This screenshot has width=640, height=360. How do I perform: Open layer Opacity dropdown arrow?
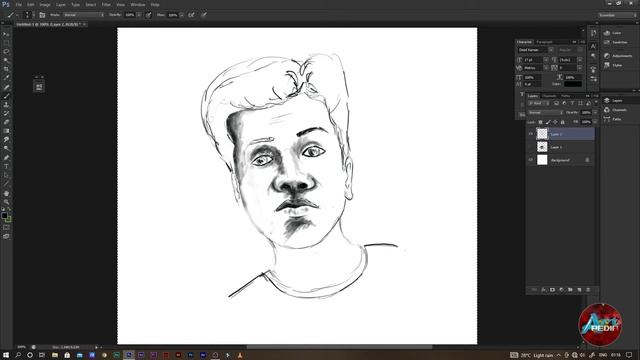coord(595,112)
